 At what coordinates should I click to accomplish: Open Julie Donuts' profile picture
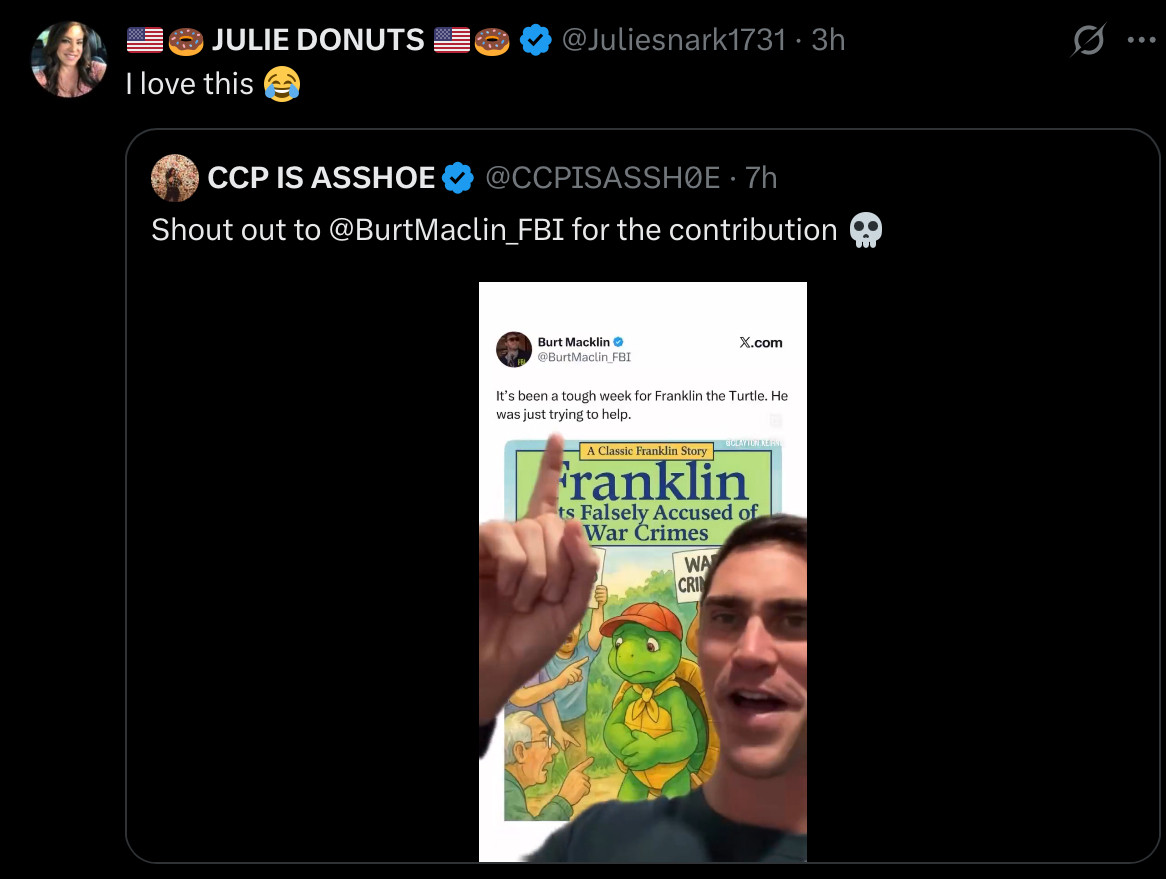click(x=69, y=59)
